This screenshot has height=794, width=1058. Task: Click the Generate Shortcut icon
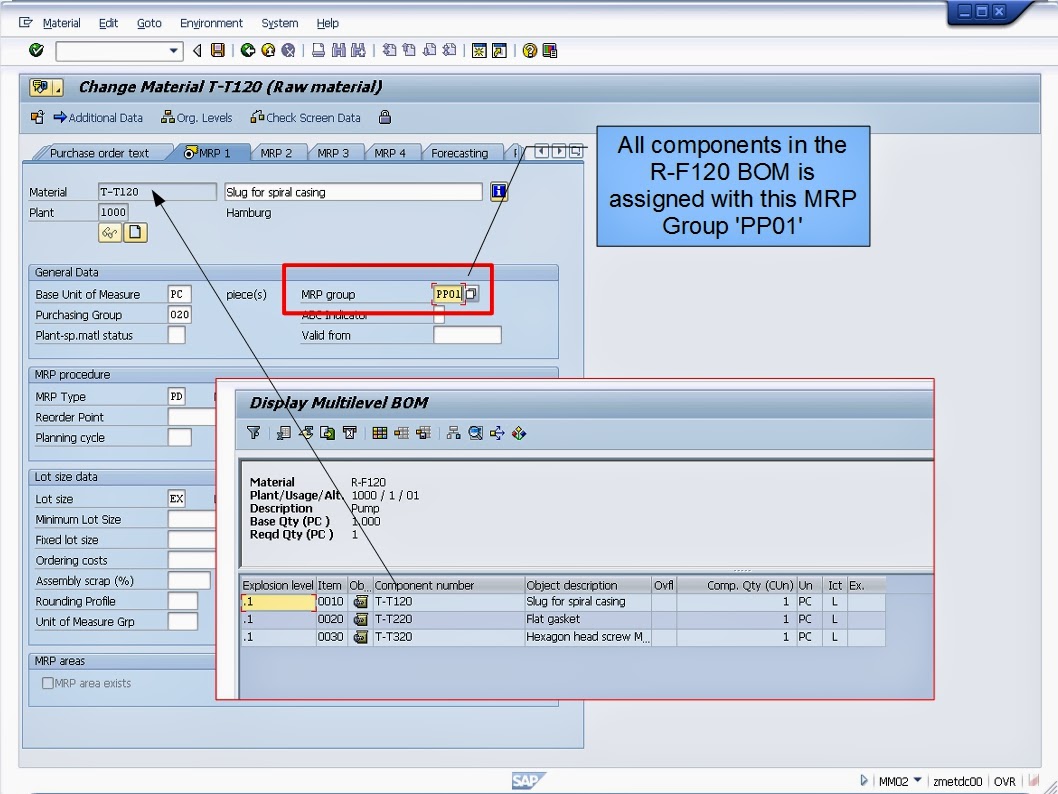coord(499,51)
